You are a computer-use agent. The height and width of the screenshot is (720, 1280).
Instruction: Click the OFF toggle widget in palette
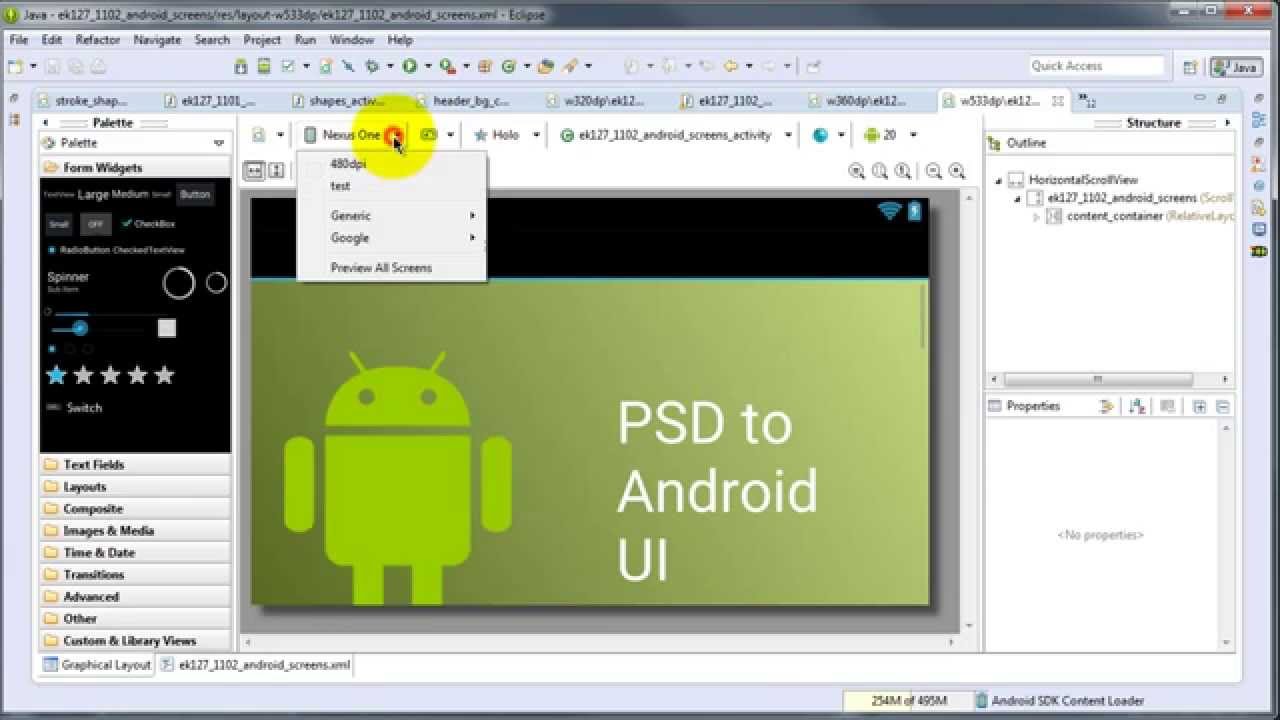pyautogui.click(x=95, y=225)
